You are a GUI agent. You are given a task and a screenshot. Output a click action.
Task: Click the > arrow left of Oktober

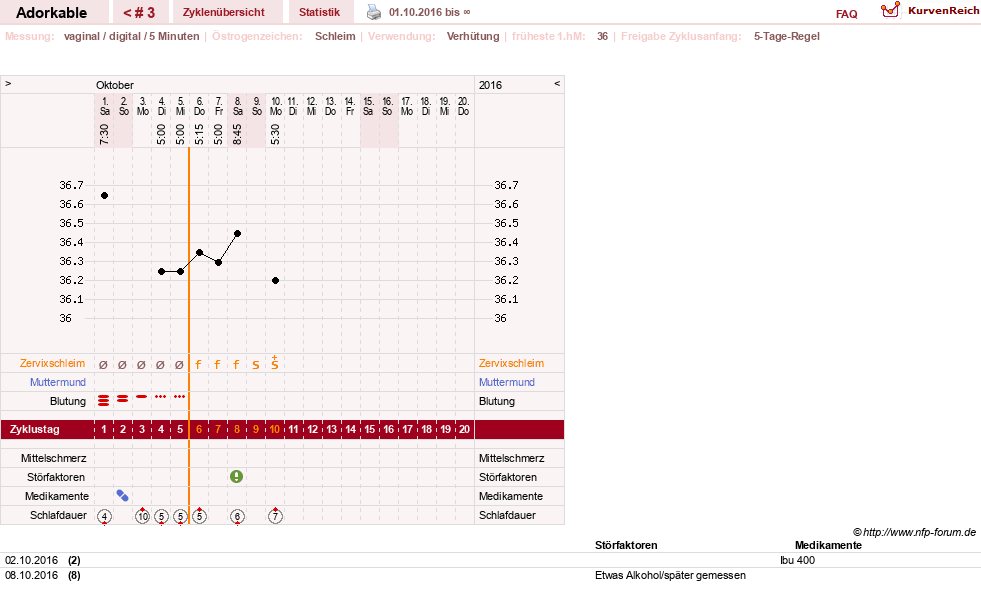pyautogui.click(x=8, y=83)
